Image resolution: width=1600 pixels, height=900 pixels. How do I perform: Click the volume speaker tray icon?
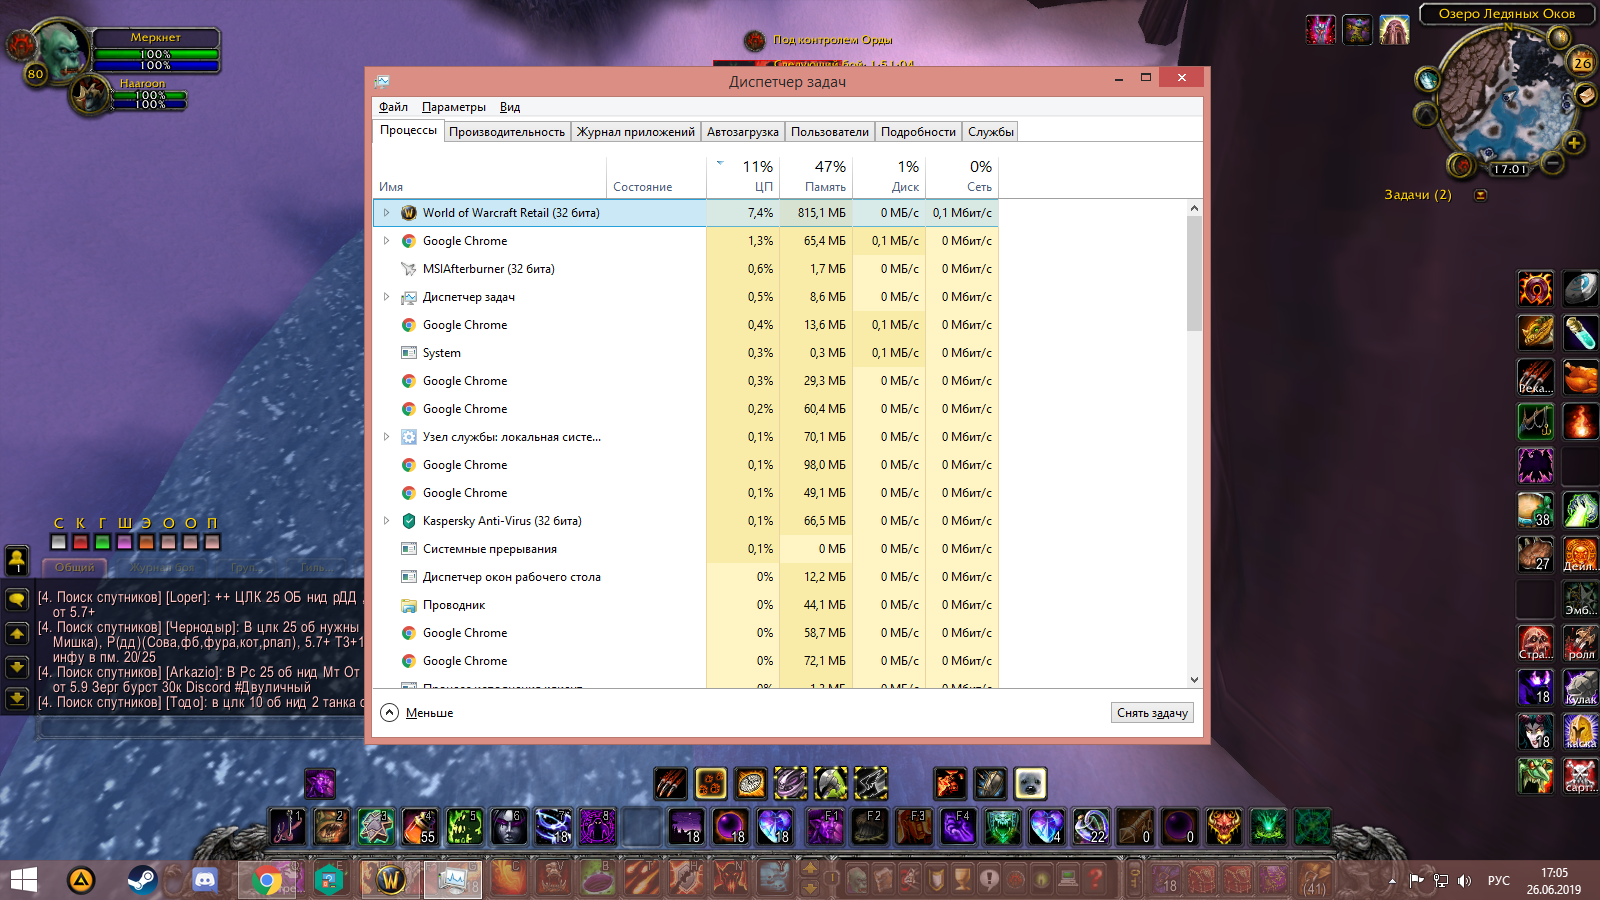[1464, 881]
